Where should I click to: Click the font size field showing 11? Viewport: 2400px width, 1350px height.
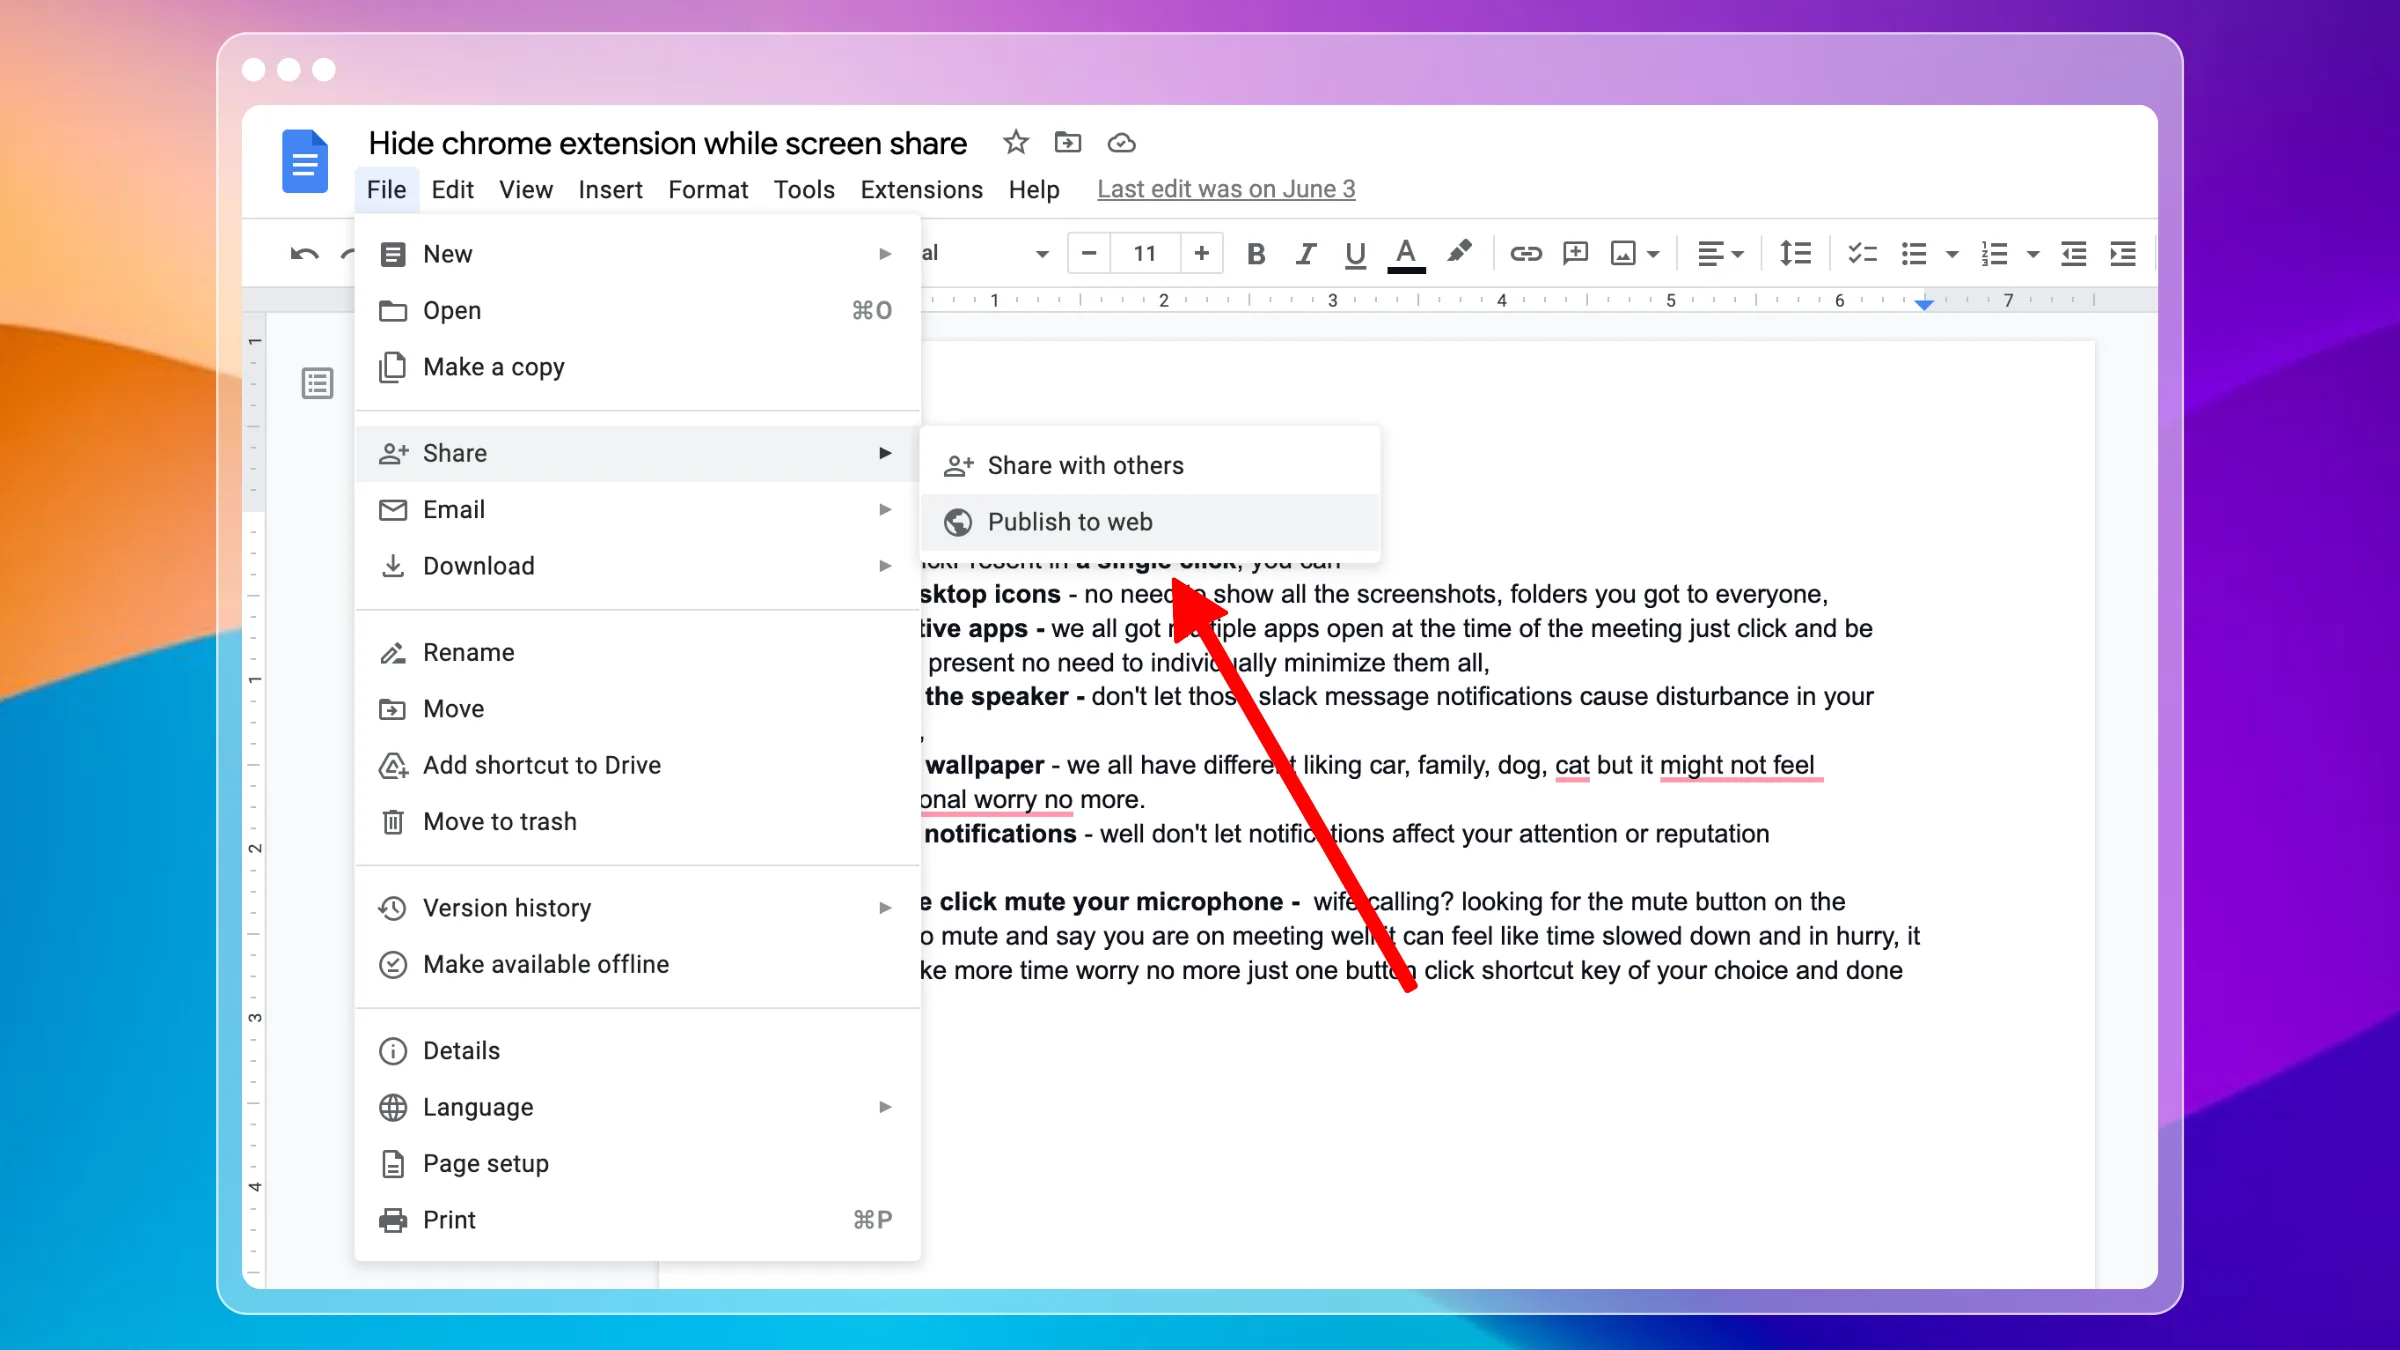pos(1145,253)
